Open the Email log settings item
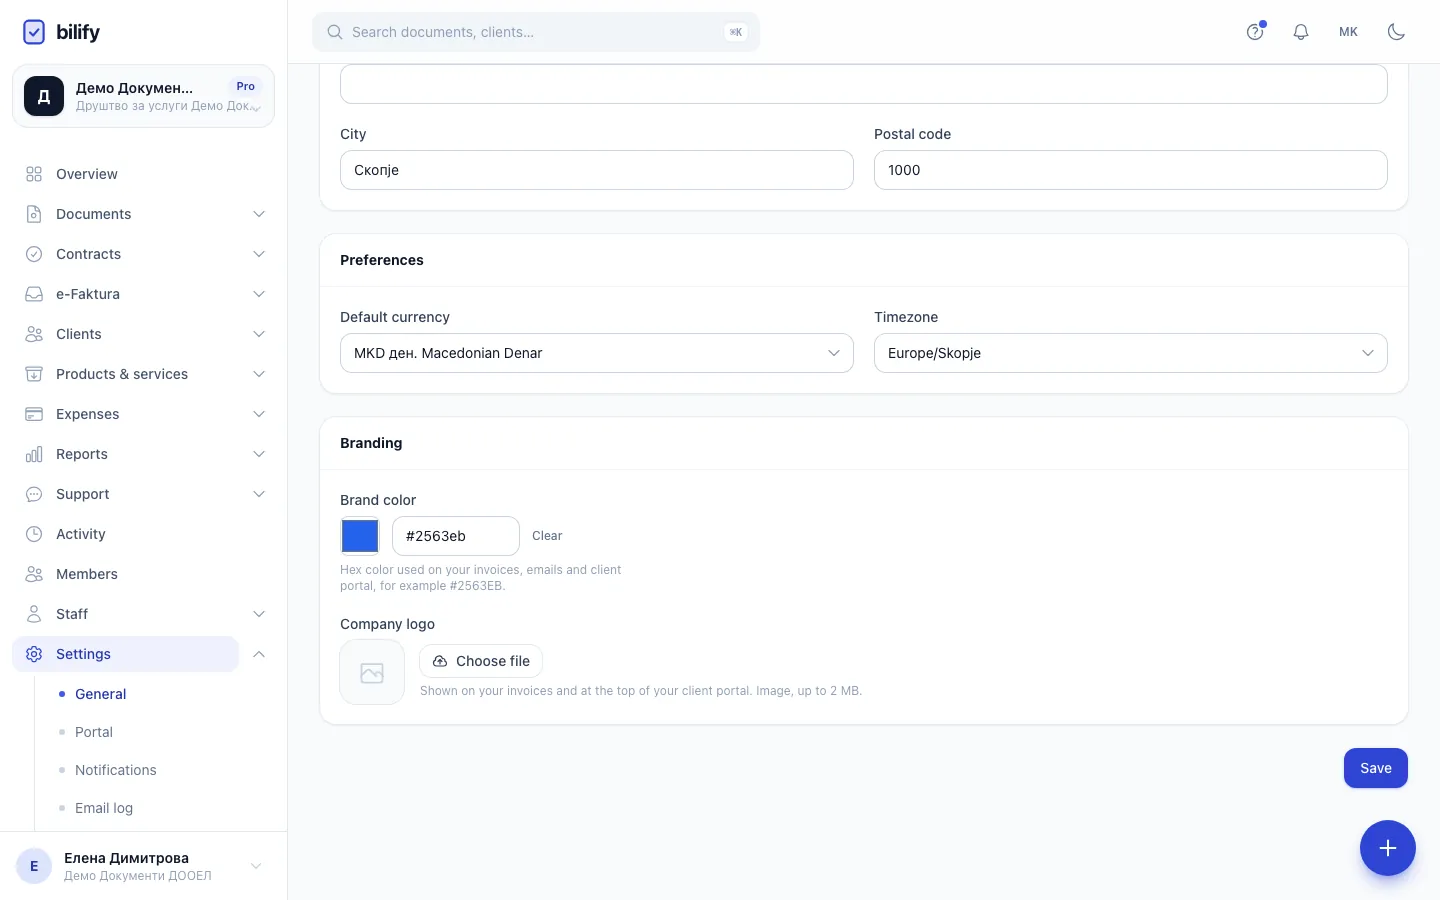This screenshot has height=900, width=1440. point(104,808)
